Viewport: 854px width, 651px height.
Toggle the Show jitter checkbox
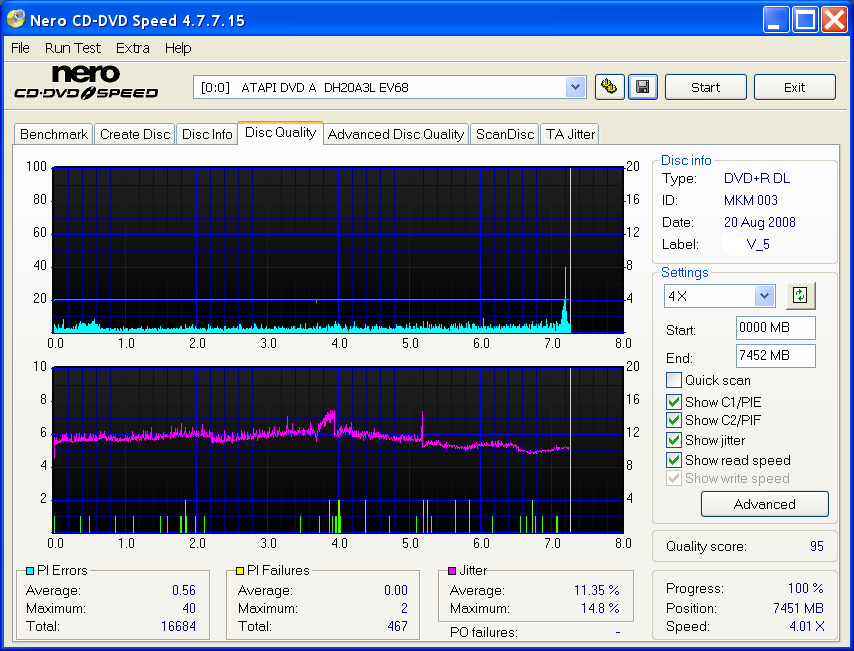click(x=674, y=440)
